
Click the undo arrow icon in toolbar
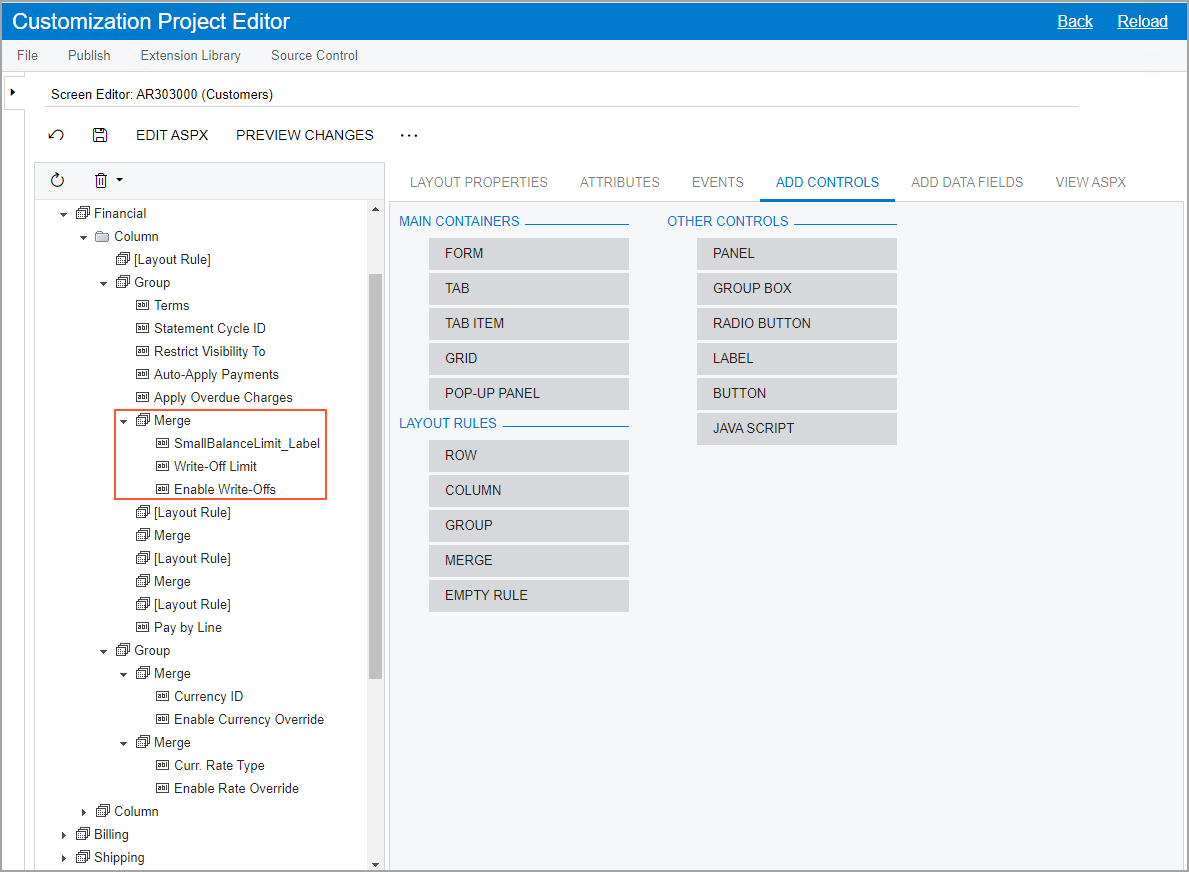click(57, 135)
